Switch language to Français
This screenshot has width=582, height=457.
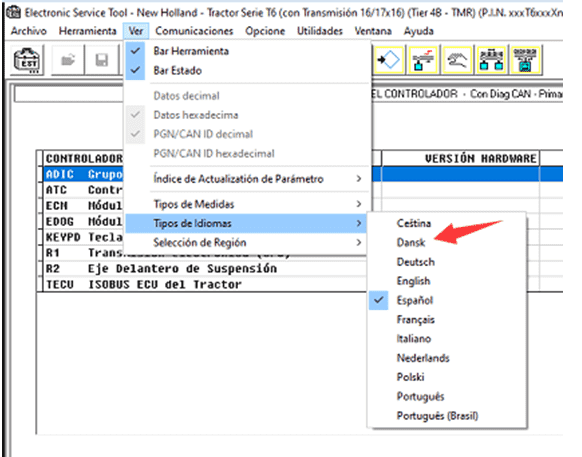pyautogui.click(x=447, y=319)
